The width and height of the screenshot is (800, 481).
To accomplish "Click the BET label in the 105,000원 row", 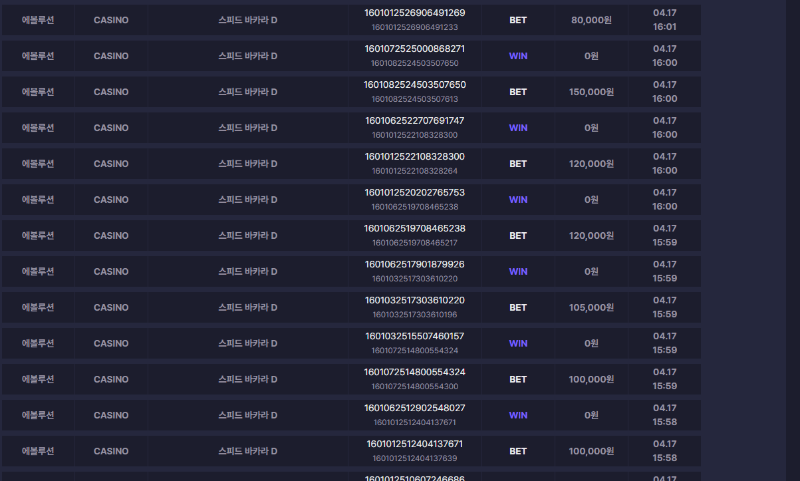I will tap(518, 308).
